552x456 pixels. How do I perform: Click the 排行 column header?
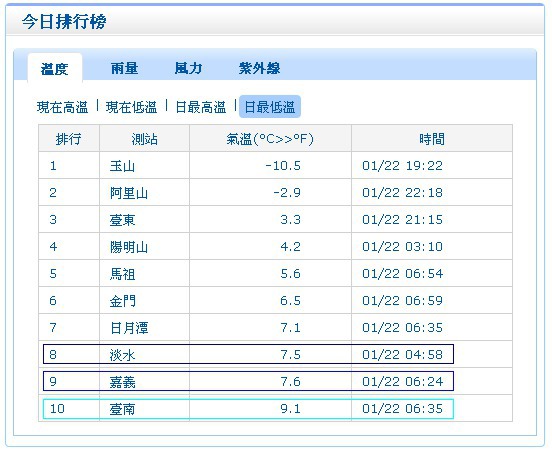coord(69,139)
